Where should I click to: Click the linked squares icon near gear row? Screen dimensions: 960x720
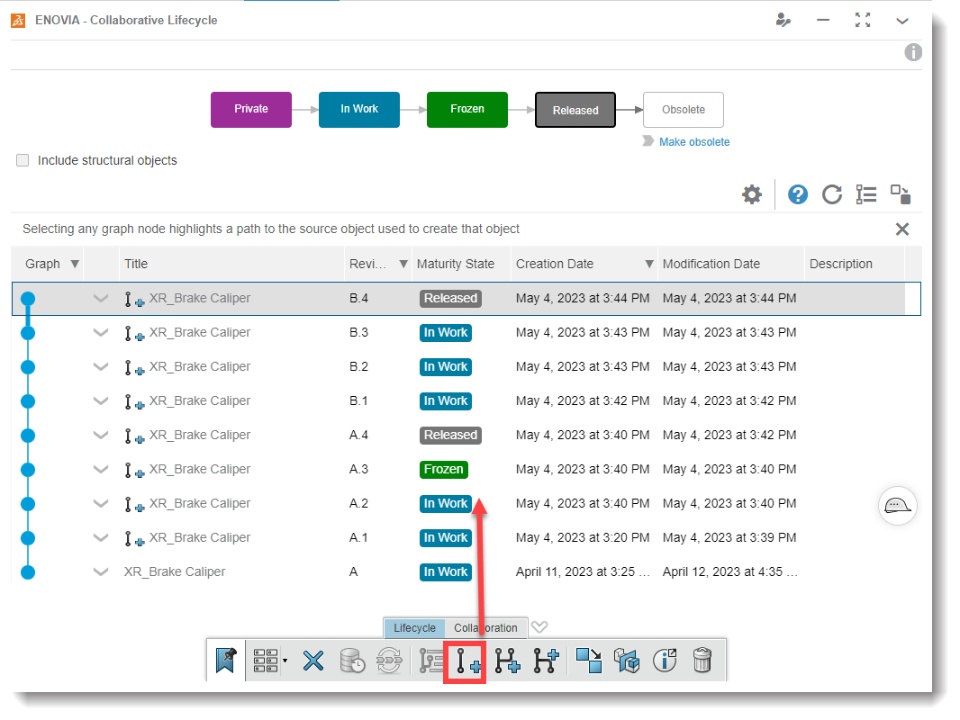901,194
